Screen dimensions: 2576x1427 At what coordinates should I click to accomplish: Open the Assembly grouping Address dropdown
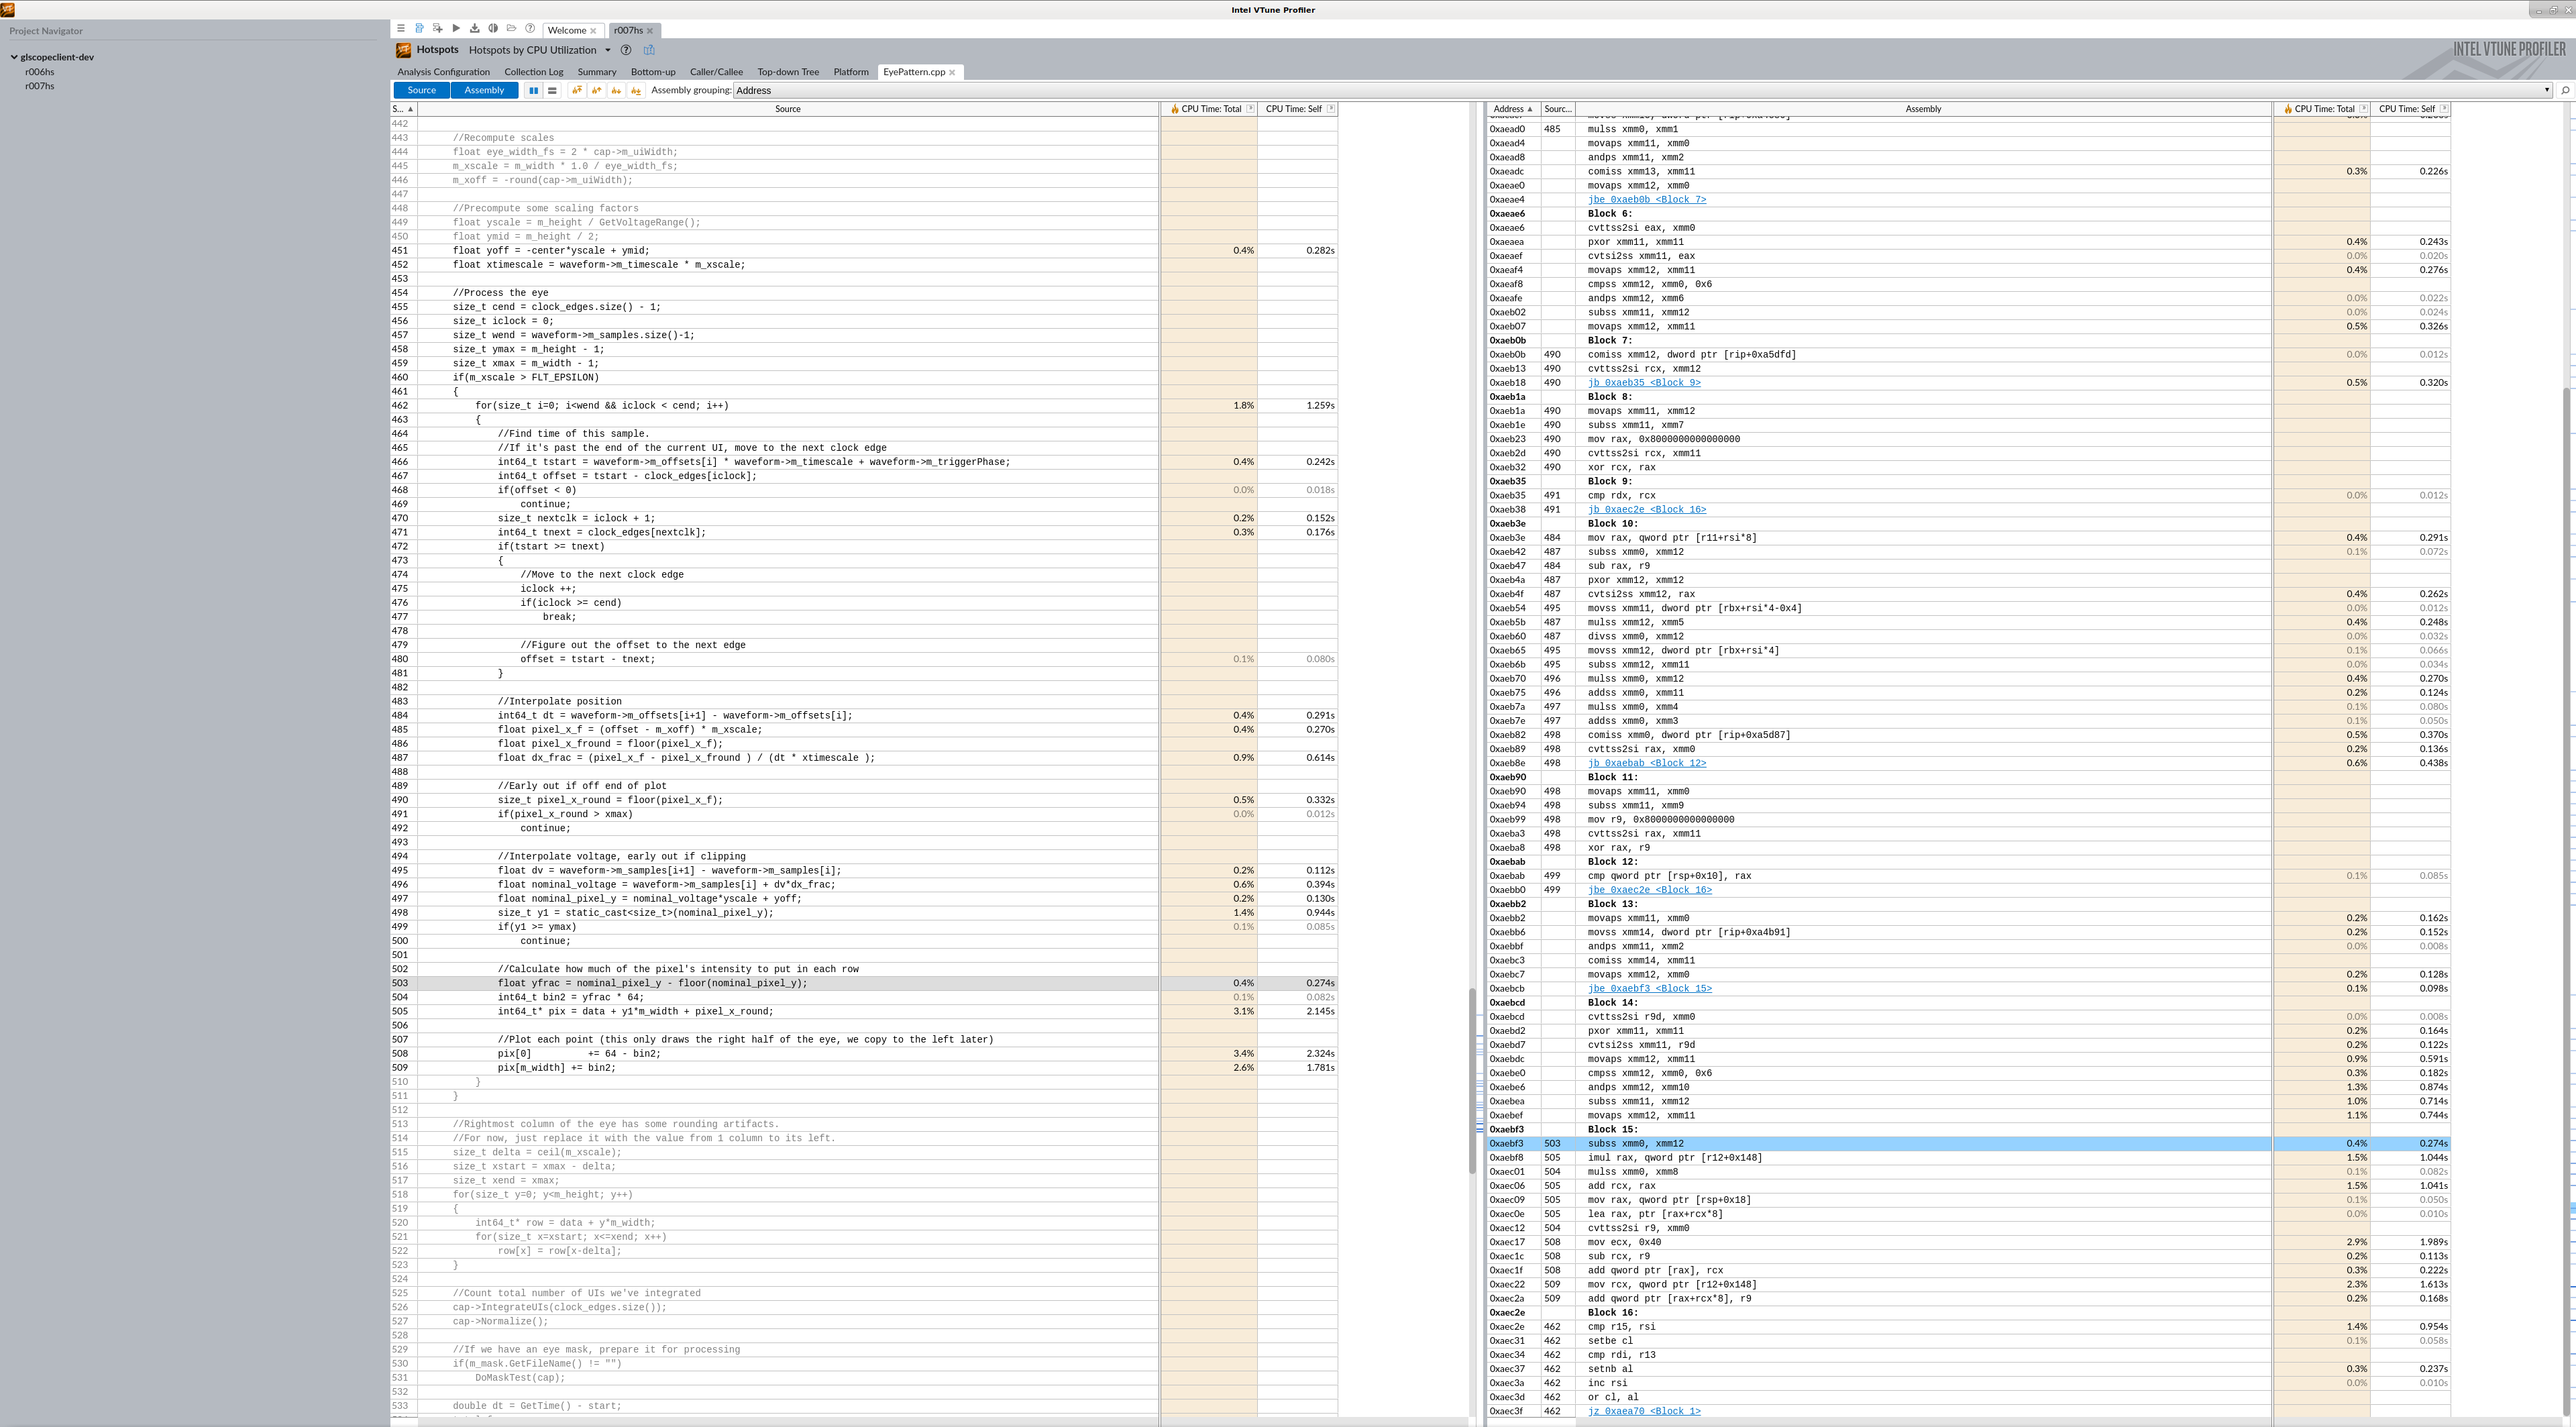click(x=1642, y=90)
